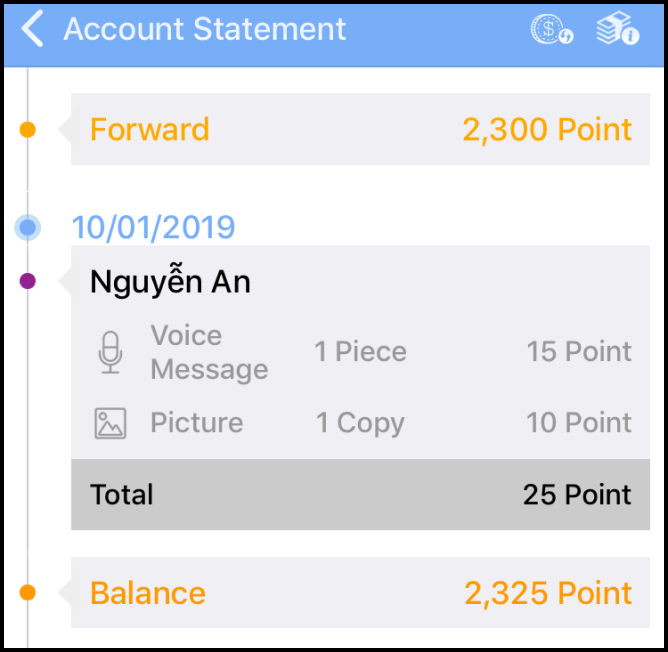Click the 1 Copy quantity text

coord(360,424)
